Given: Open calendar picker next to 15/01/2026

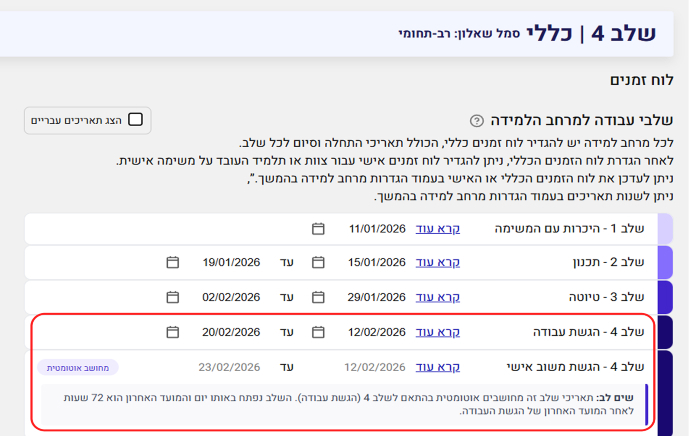Looking at the screenshot, I should click(318, 262).
